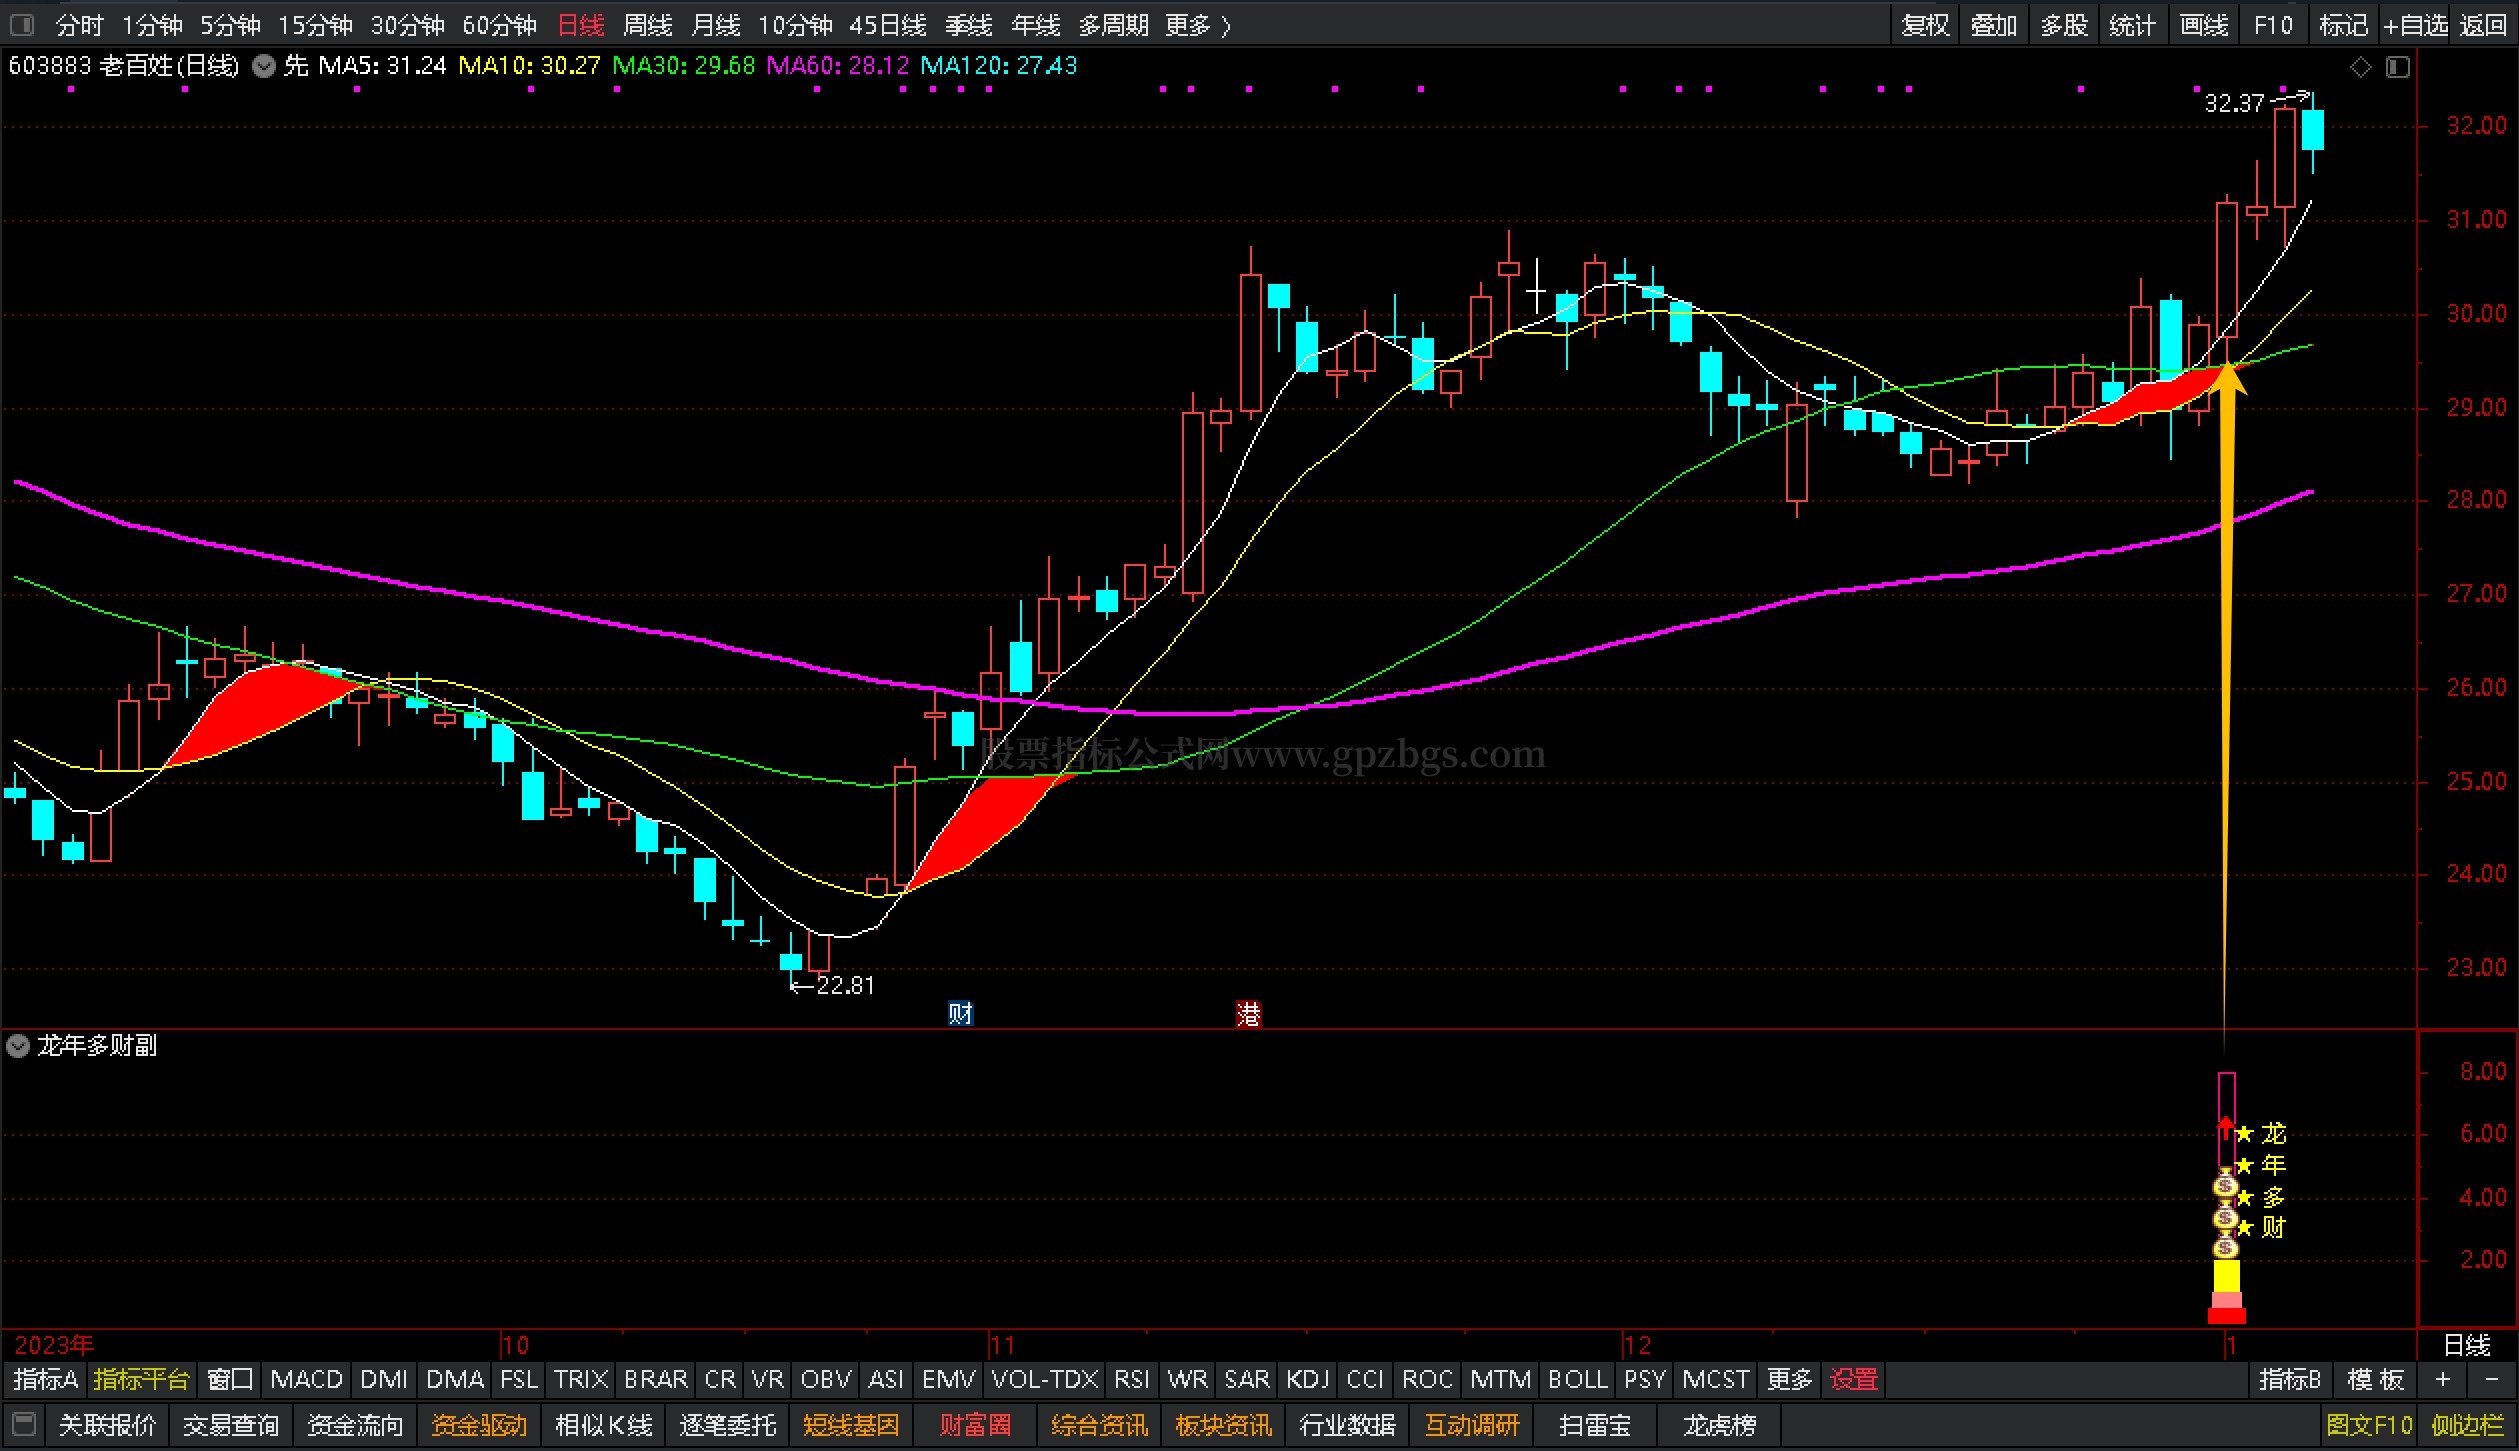Click the plus icon to add indicator window

coord(2443,1379)
